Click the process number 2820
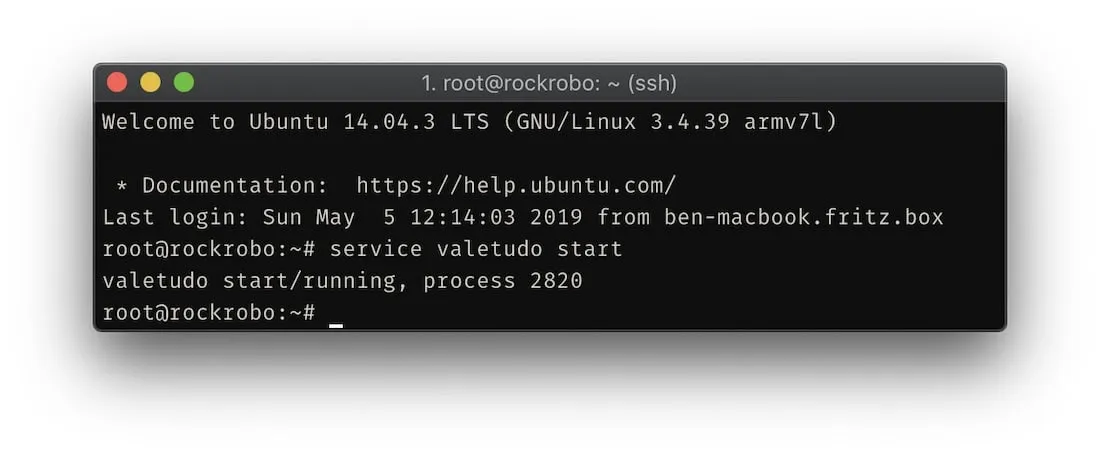Screen dimensions: 1100x455 (556, 281)
